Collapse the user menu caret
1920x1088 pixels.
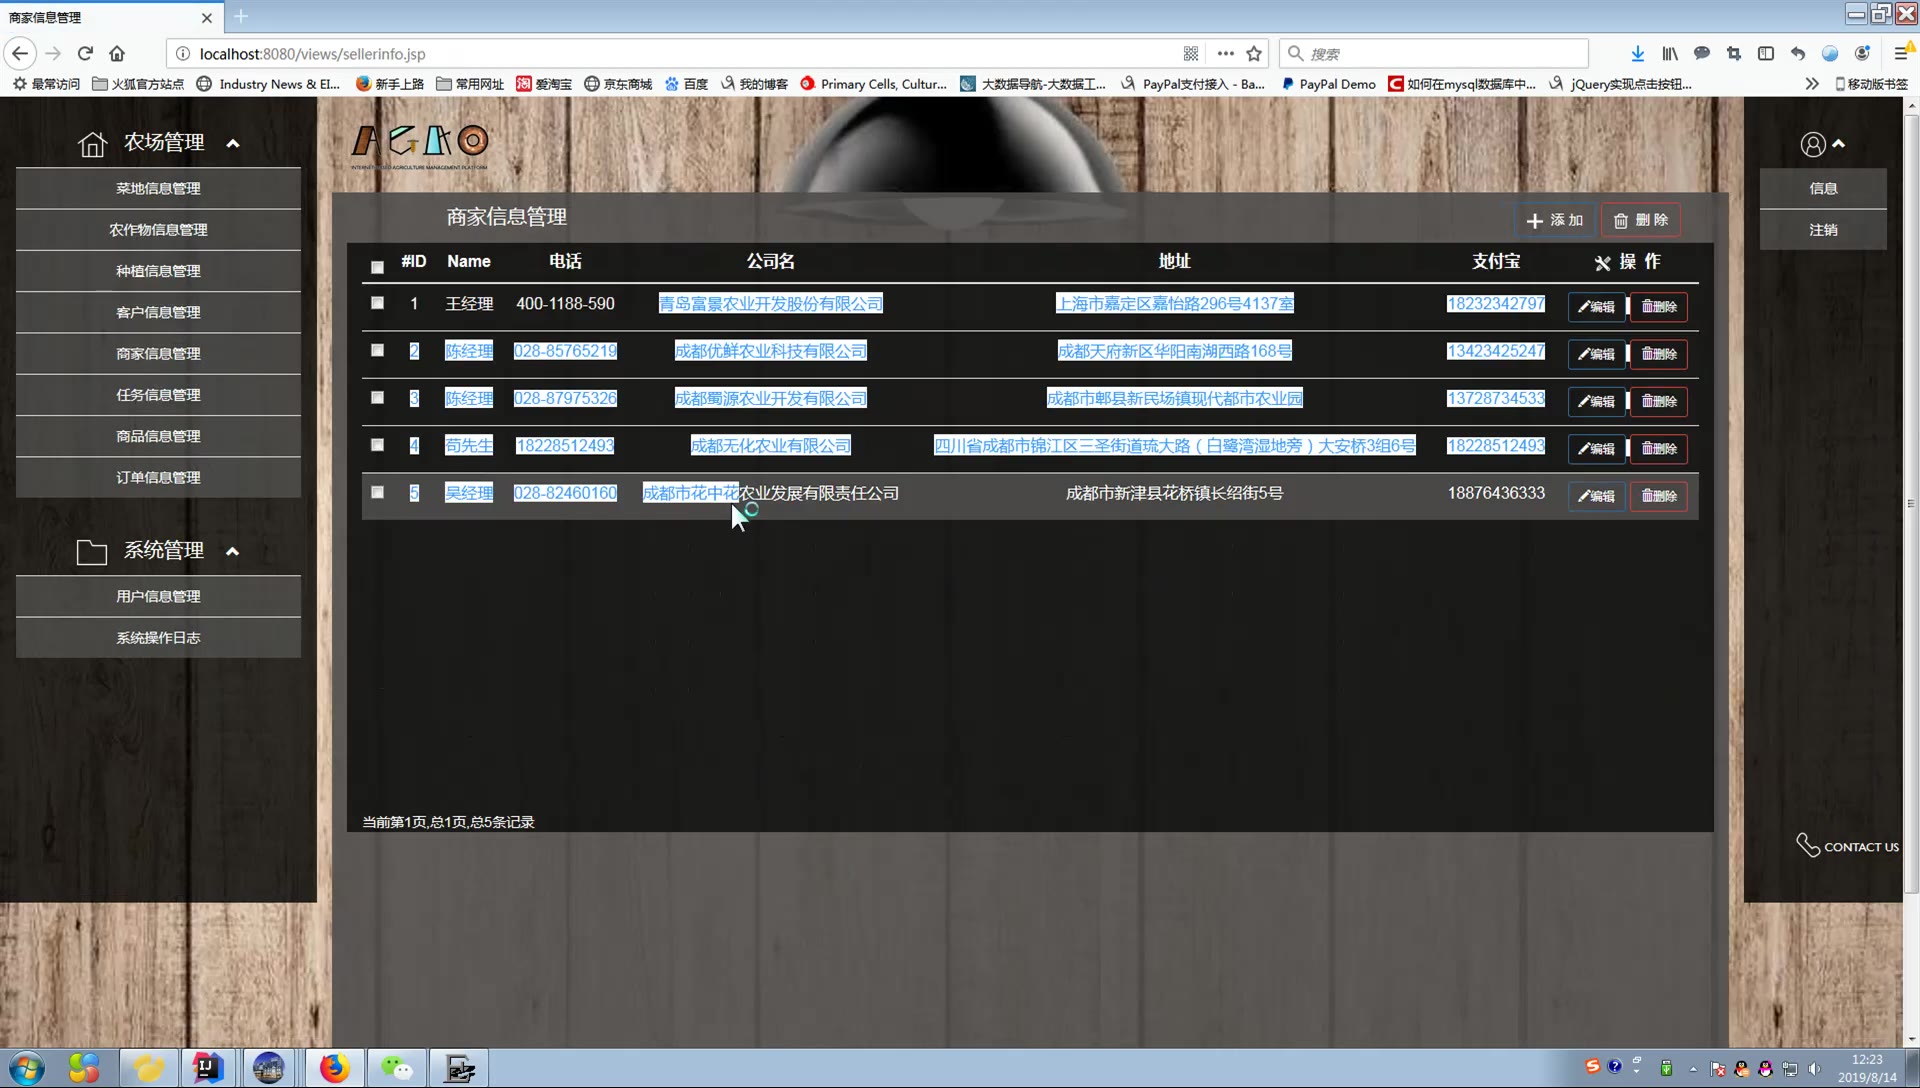coord(1838,144)
